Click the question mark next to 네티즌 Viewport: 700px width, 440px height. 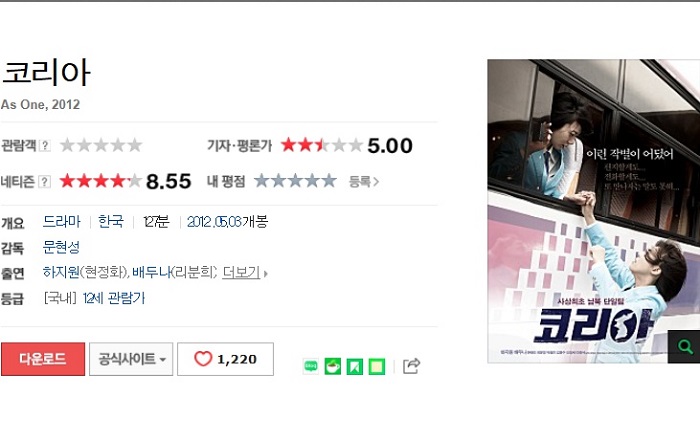tap(45, 182)
